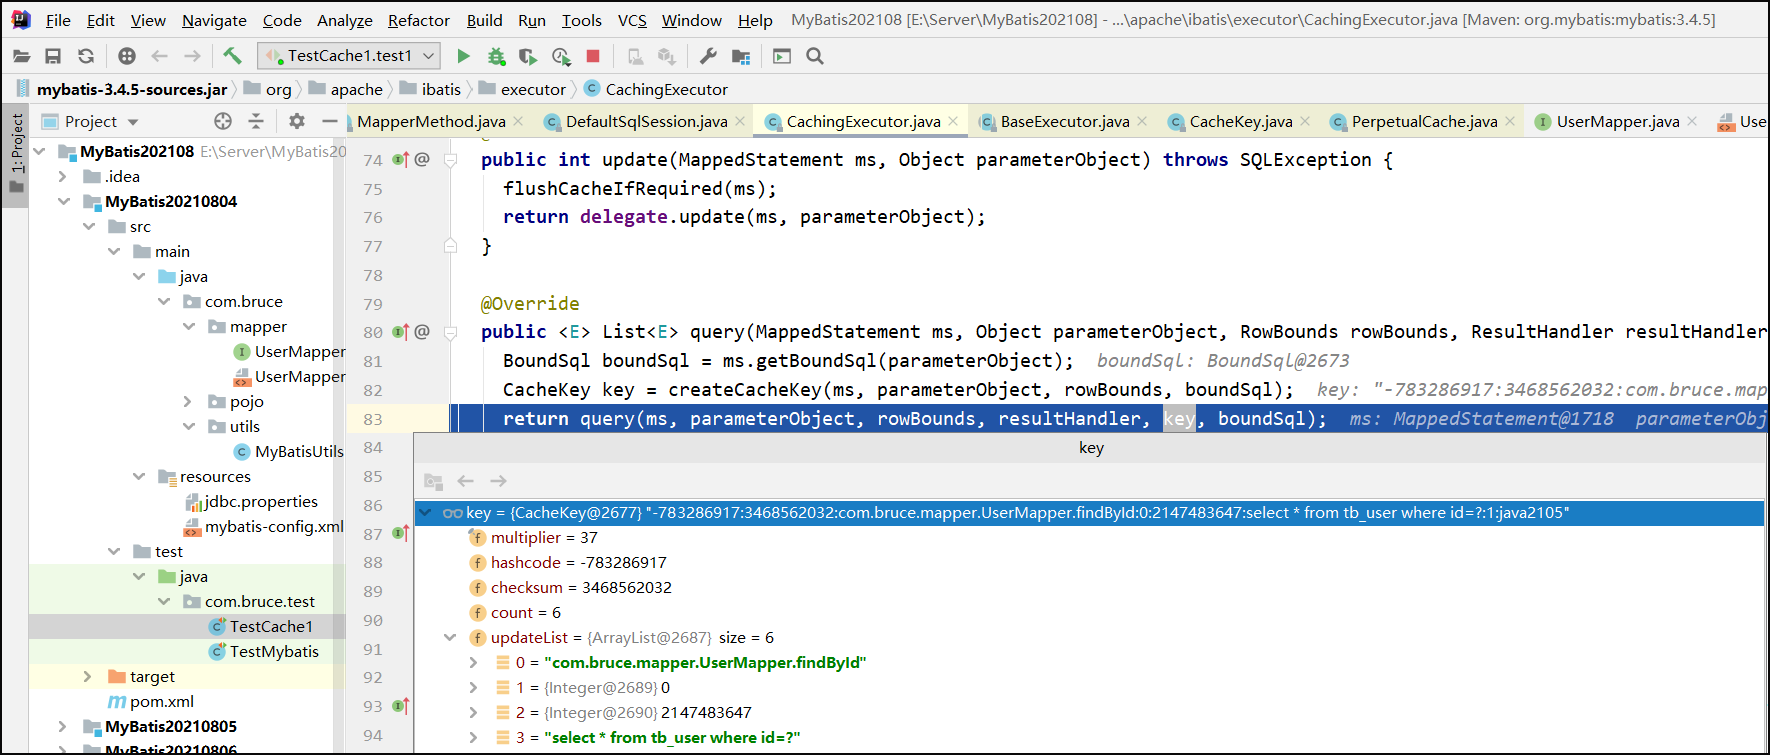Open Project panel gear options

[297, 121]
